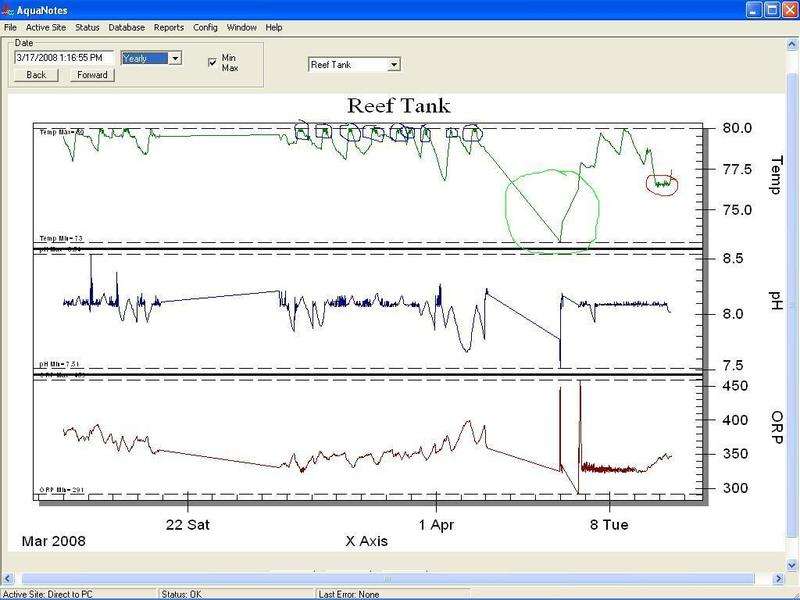800x600 pixels.
Task: Open the Database menu
Action: [x=126, y=27]
